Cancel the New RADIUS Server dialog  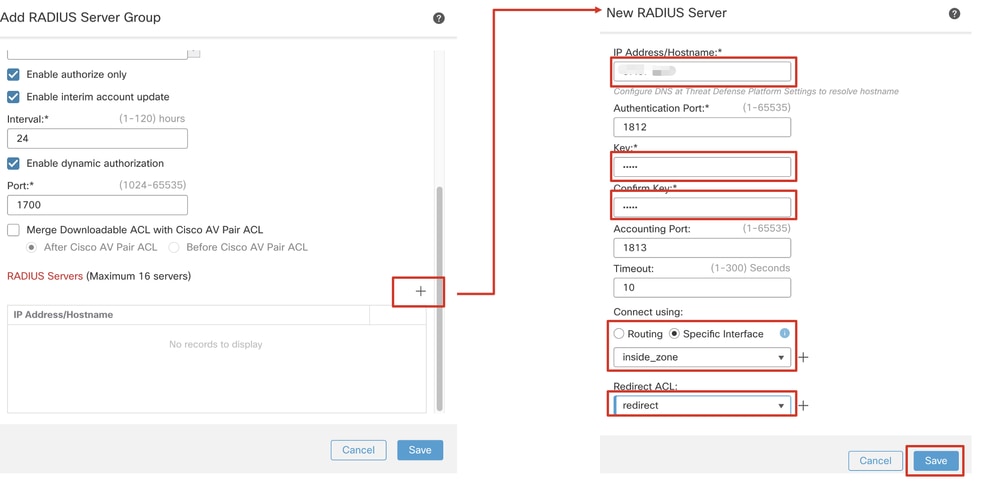(875, 461)
